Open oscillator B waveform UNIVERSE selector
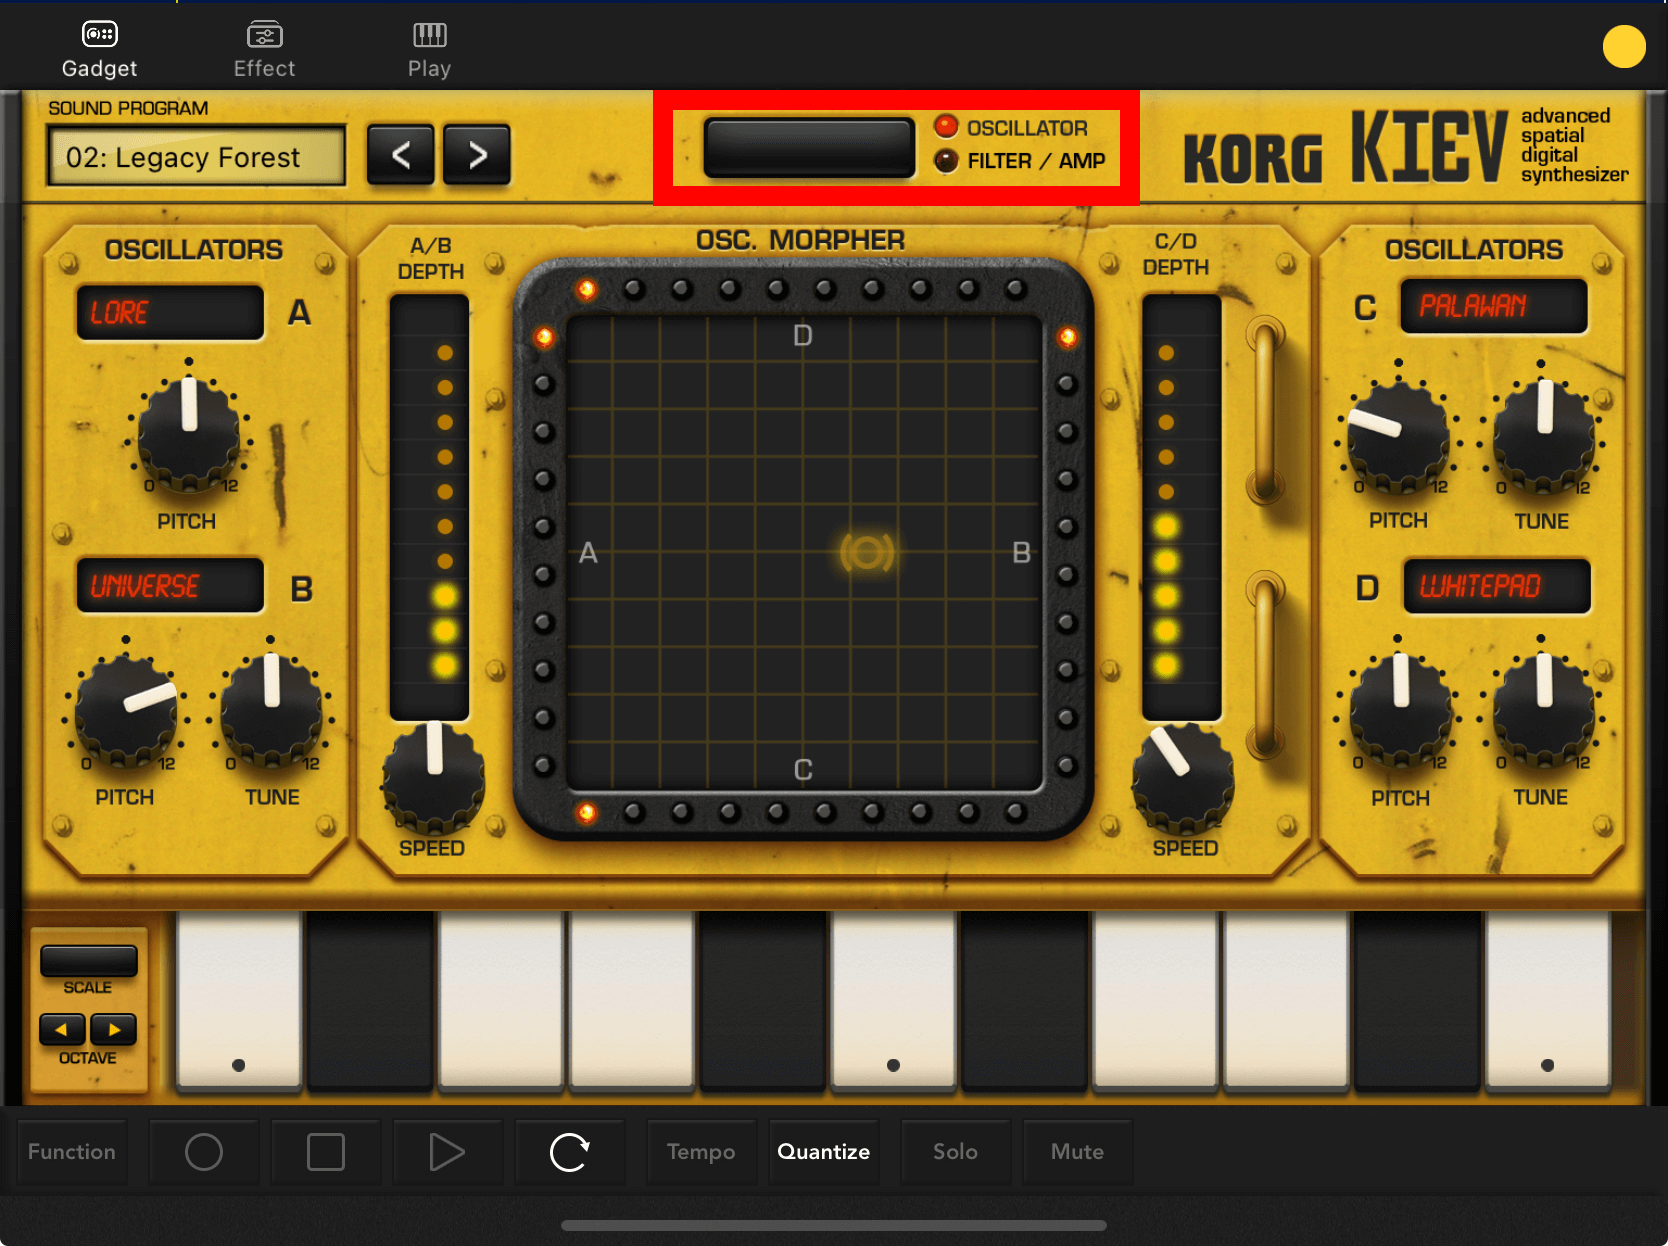Screen dimensions: 1668x1246 point(170,586)
